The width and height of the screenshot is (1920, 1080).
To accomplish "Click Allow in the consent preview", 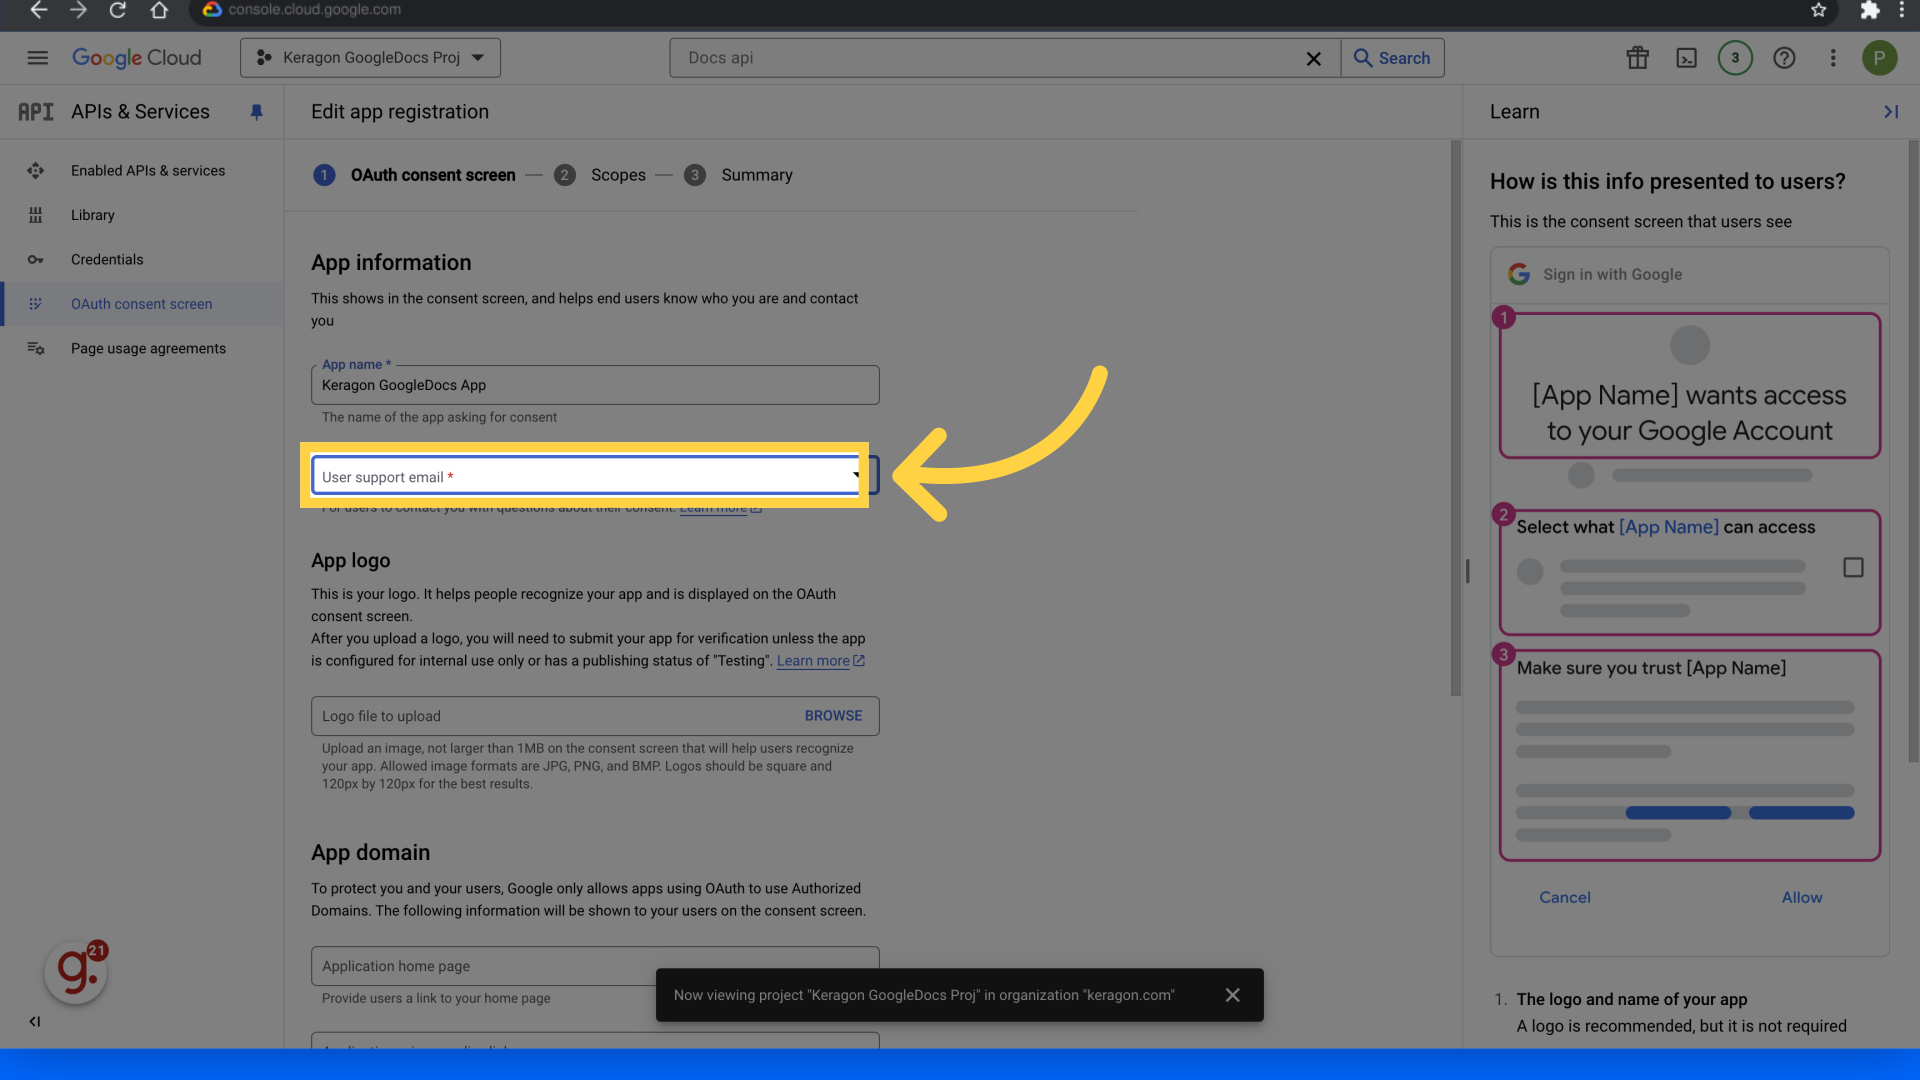I will click(x=1802, y=898).
